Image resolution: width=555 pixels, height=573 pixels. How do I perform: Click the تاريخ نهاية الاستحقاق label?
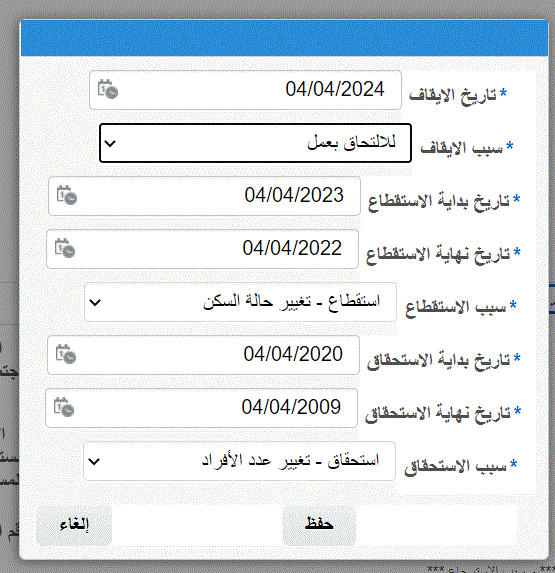pos(438,413)
